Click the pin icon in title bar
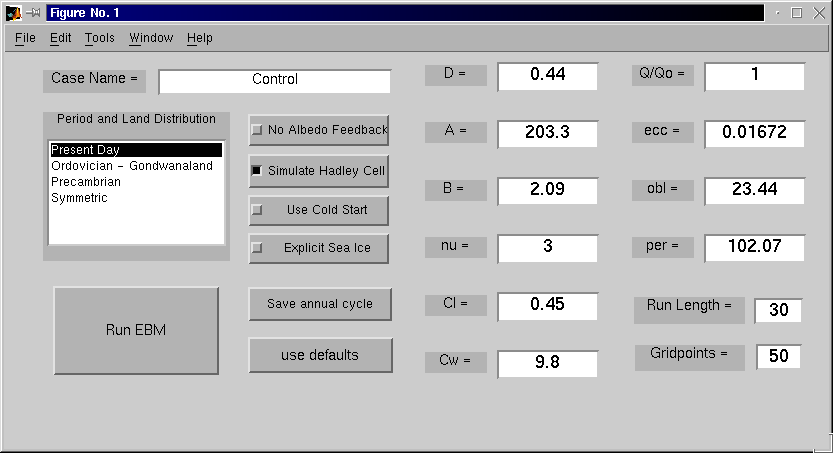Image resolution: width=833 pixels, height=453 pixels. coord(34,13)
